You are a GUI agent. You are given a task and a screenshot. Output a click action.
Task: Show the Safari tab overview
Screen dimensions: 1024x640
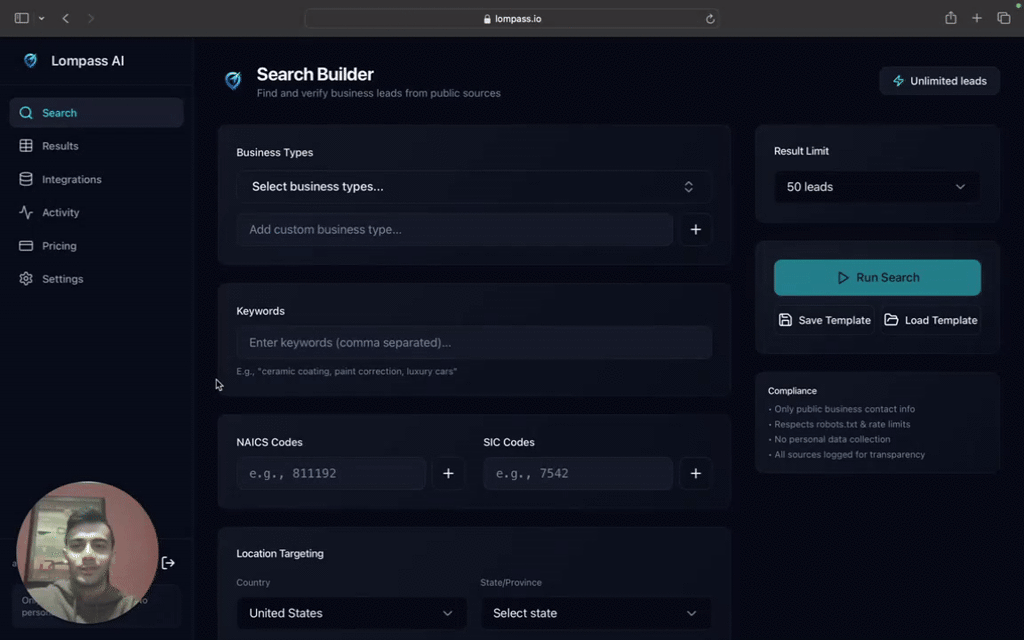point(1004,18)
